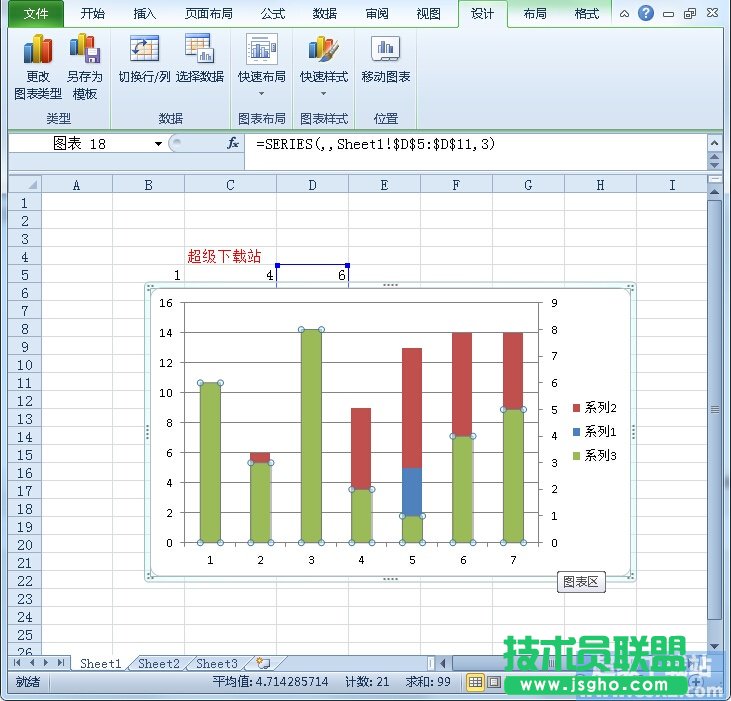Screen dimensions: 731x701
Task: Open 选择数据 (Select Data) dialog
Action: (199, 50)
